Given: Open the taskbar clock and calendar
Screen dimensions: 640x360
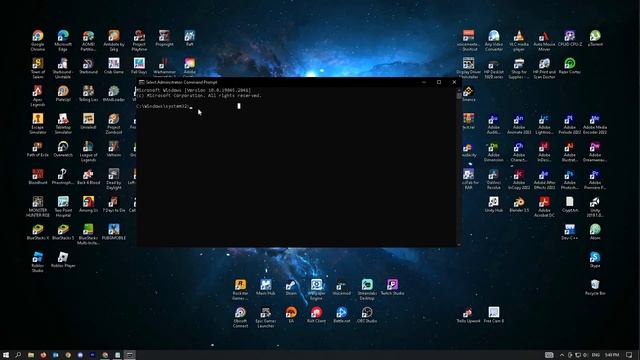Looking at the screenshot, I should pyautogui.click(x=612, y=355).
